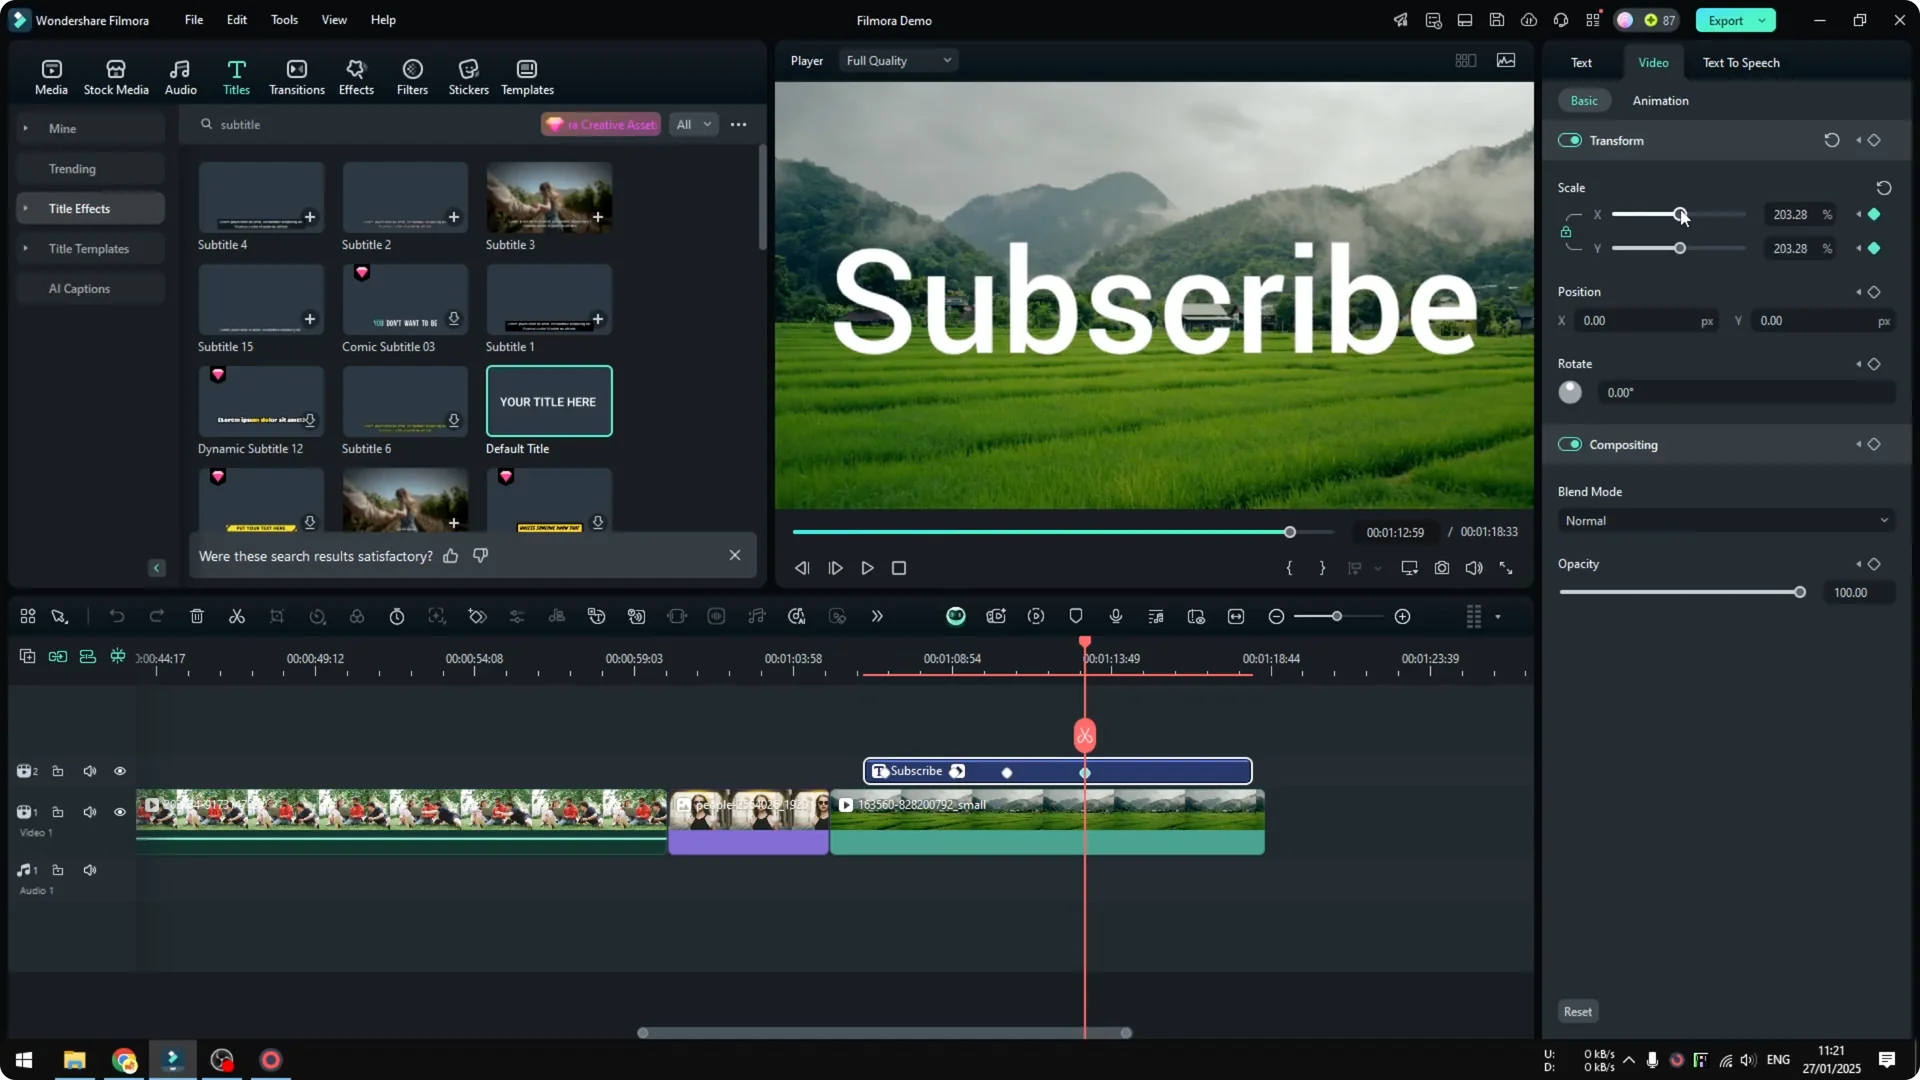Click the Scale Y slider handle

[1680, 248]
